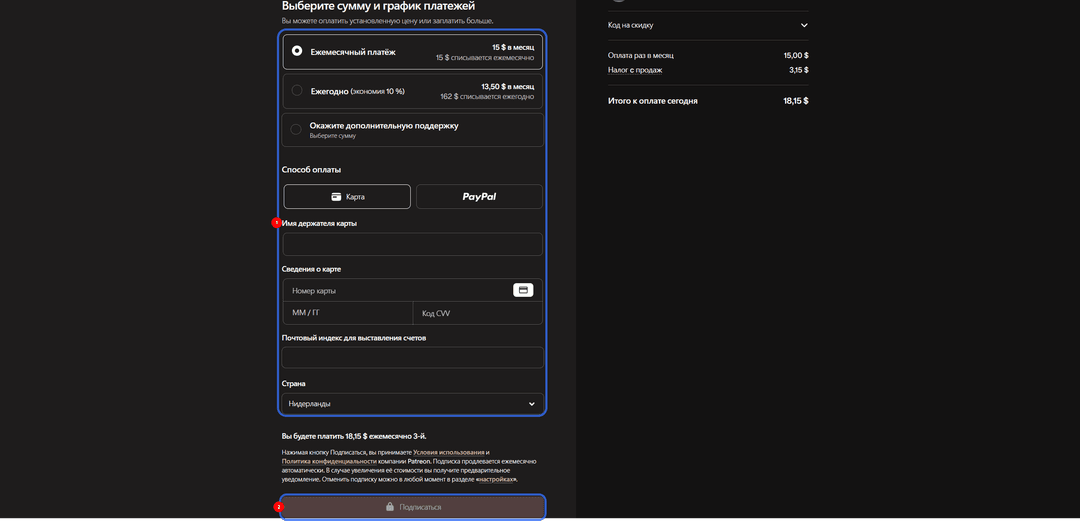Choose the Ежегодно yearly payment radio
Viewport: 1080px width, 521px height.
(x=297, y=90)
